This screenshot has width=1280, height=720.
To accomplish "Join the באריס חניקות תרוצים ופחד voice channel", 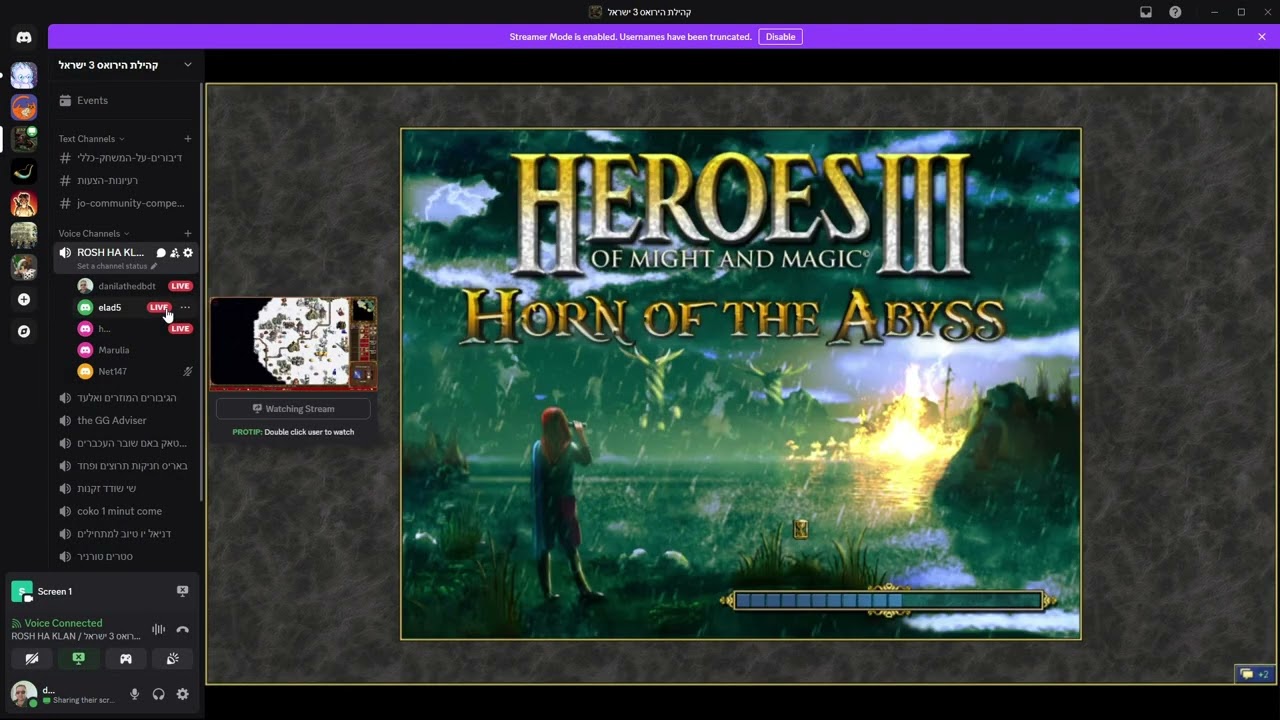I will 126,466.
